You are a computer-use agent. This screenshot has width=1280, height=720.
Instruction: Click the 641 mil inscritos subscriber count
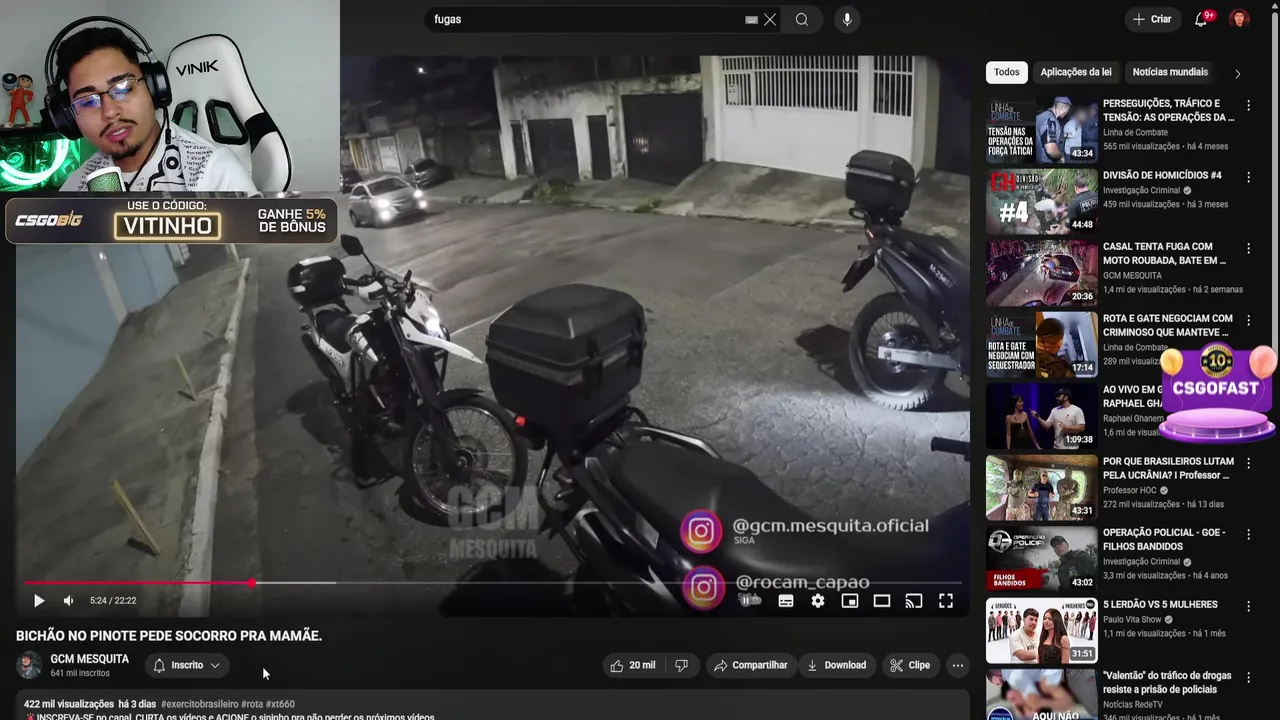click(x=80, y=674)
